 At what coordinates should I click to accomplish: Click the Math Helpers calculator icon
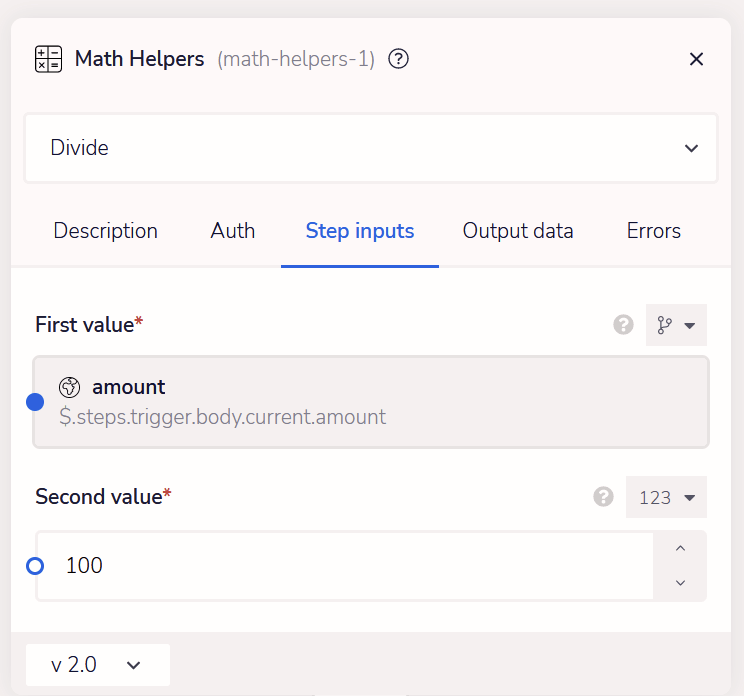pyautogui.click(x=48, y=59)
